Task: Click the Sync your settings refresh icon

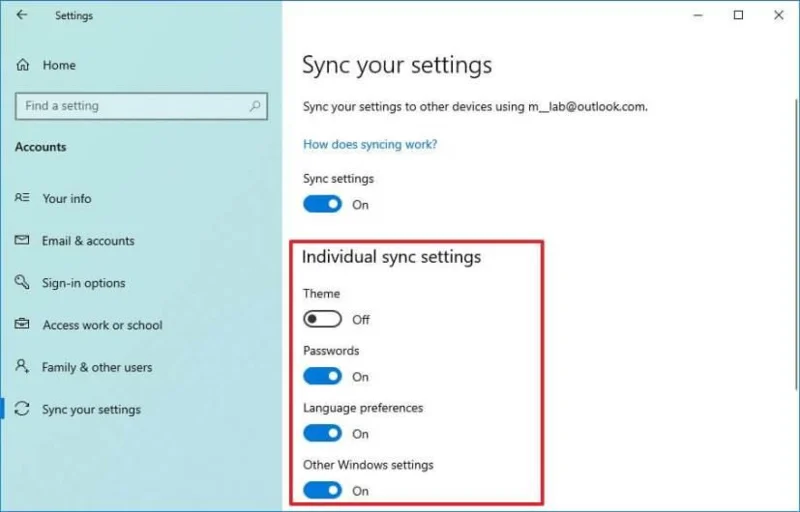Action: [x=22, y=408]
